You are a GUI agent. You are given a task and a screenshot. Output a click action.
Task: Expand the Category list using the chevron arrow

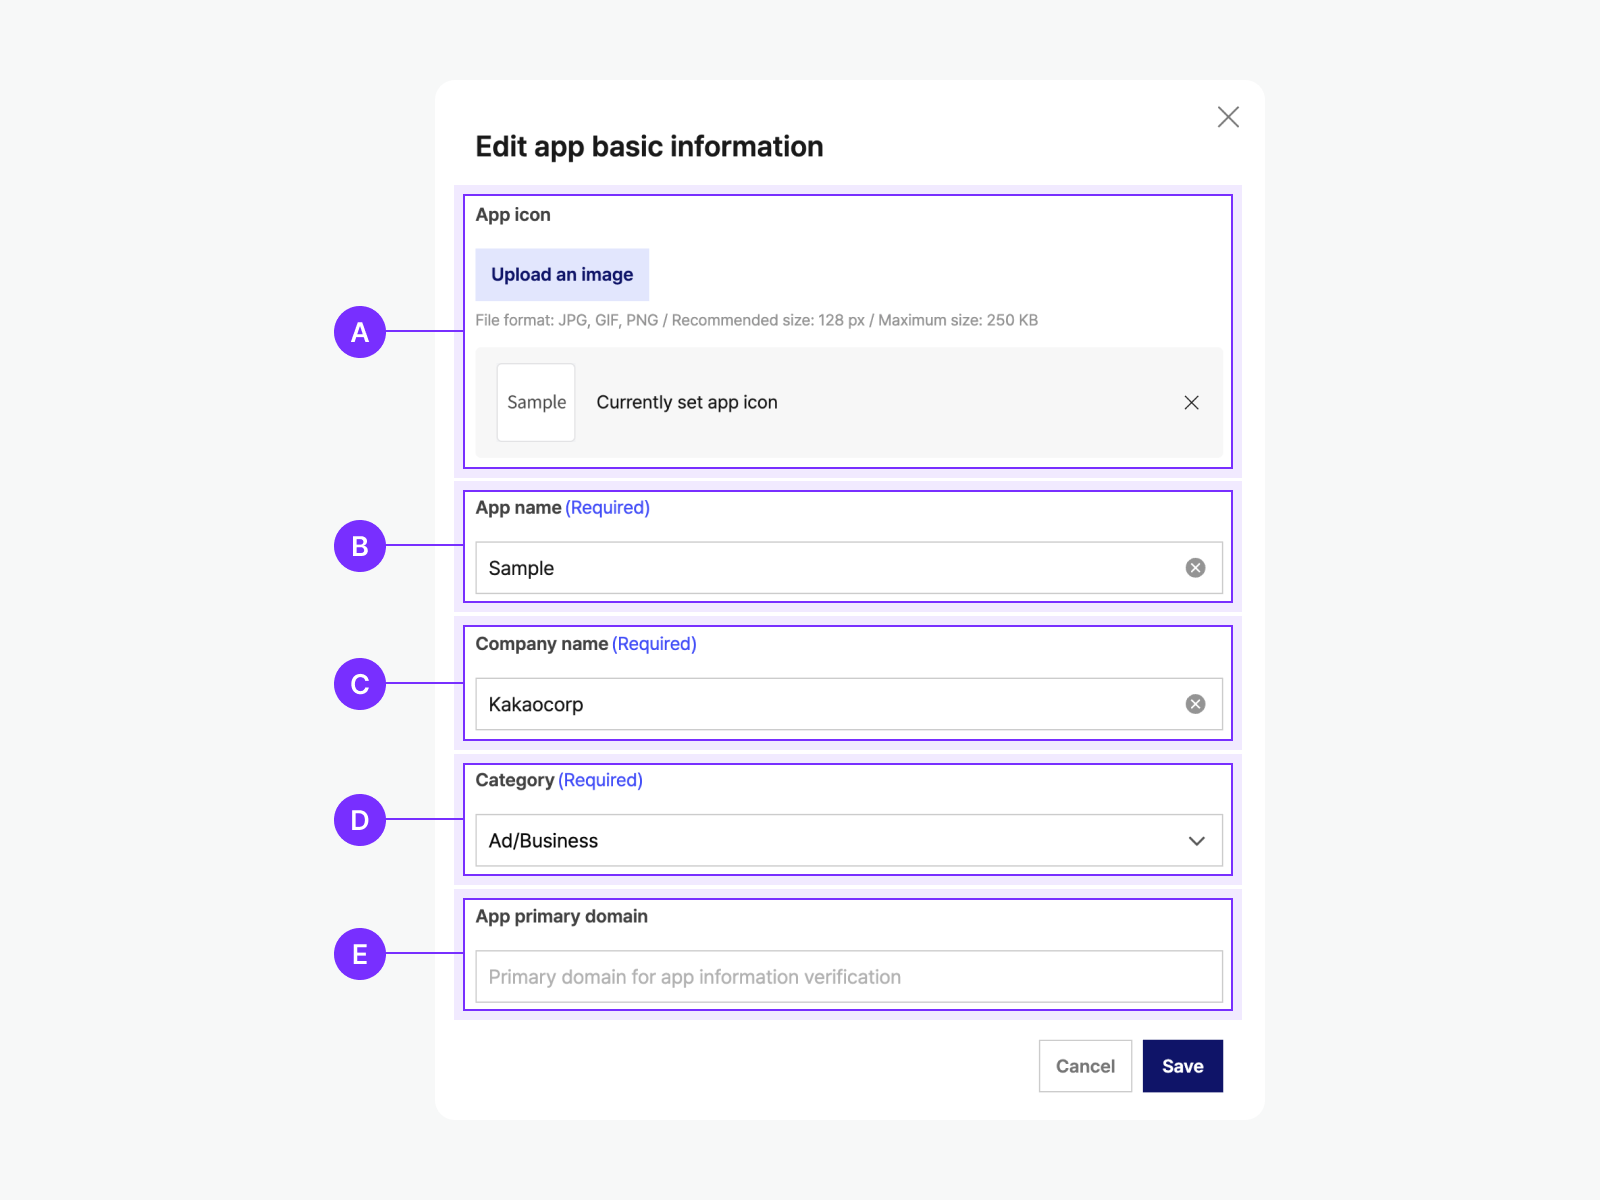point(1196,841)
